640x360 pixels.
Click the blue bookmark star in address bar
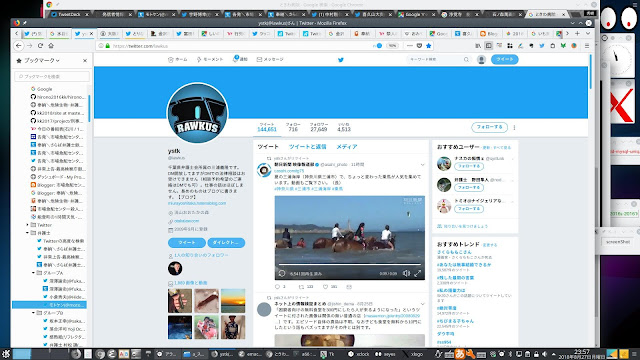coord(429,46)
